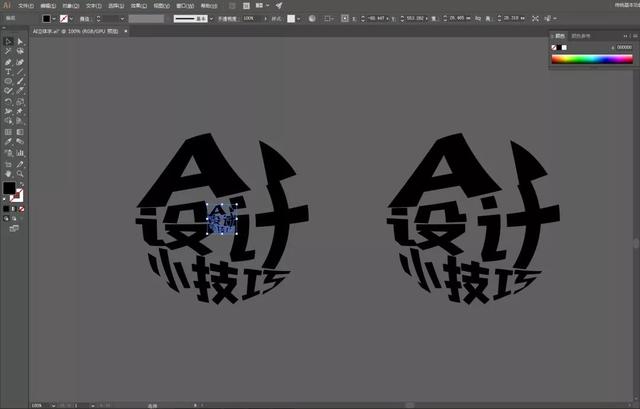Open the stroke weight dropdown
This screenshot has height=409, width=640.
[x=122, y=19]
